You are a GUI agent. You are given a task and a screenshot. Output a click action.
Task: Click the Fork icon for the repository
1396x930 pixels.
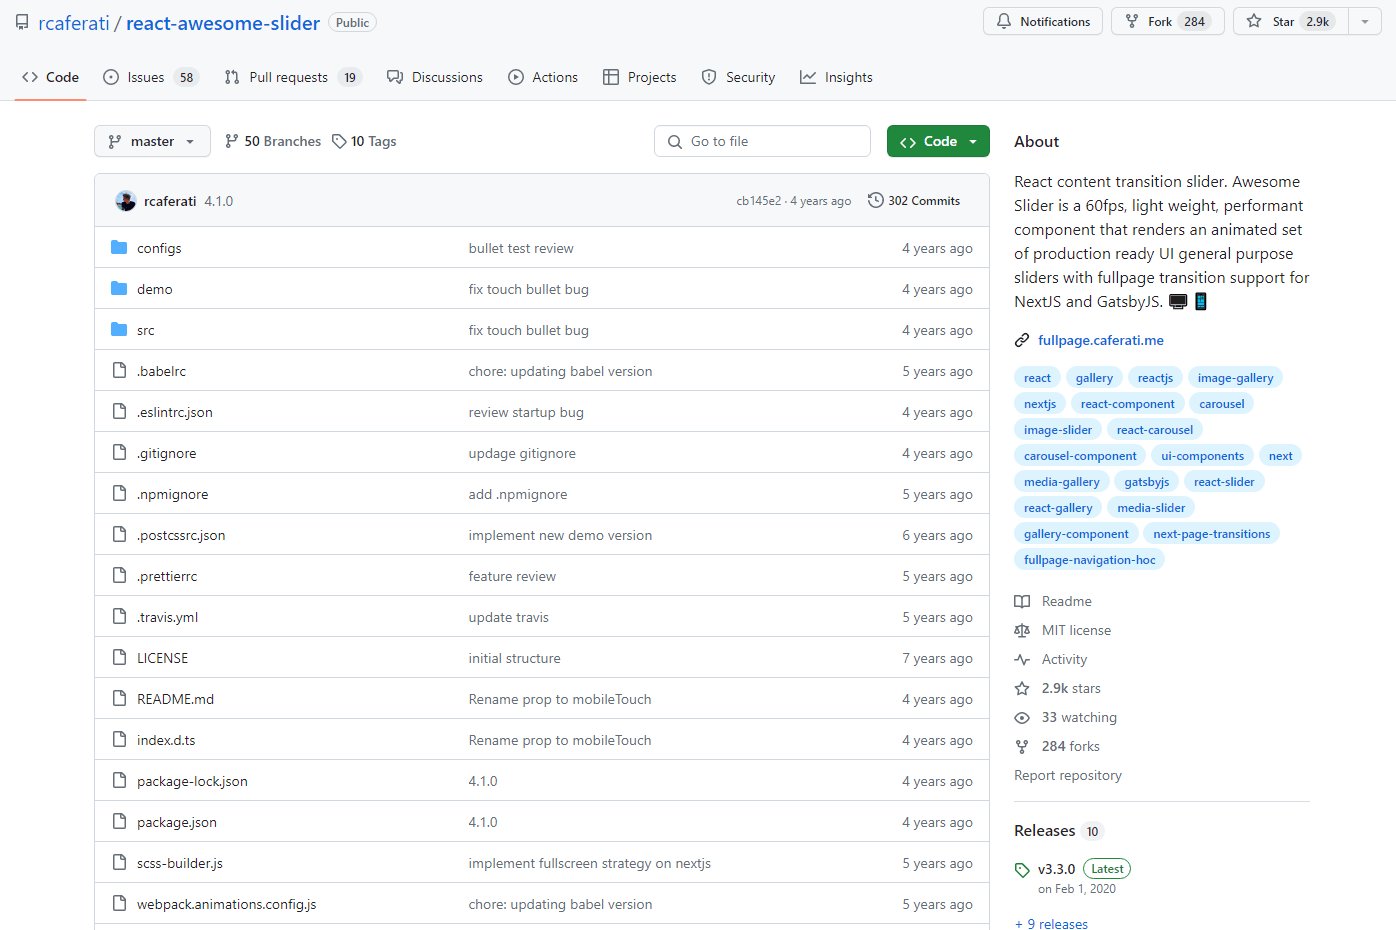tap(1131, 21)
